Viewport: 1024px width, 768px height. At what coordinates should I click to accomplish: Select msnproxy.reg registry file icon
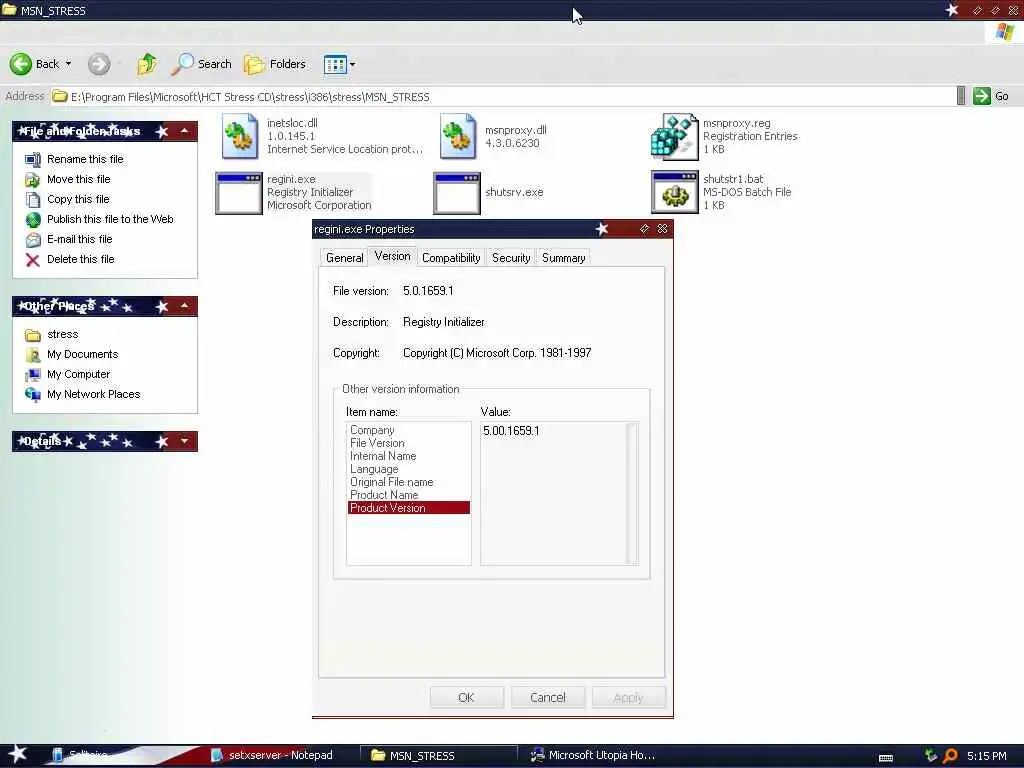(675, 136)
